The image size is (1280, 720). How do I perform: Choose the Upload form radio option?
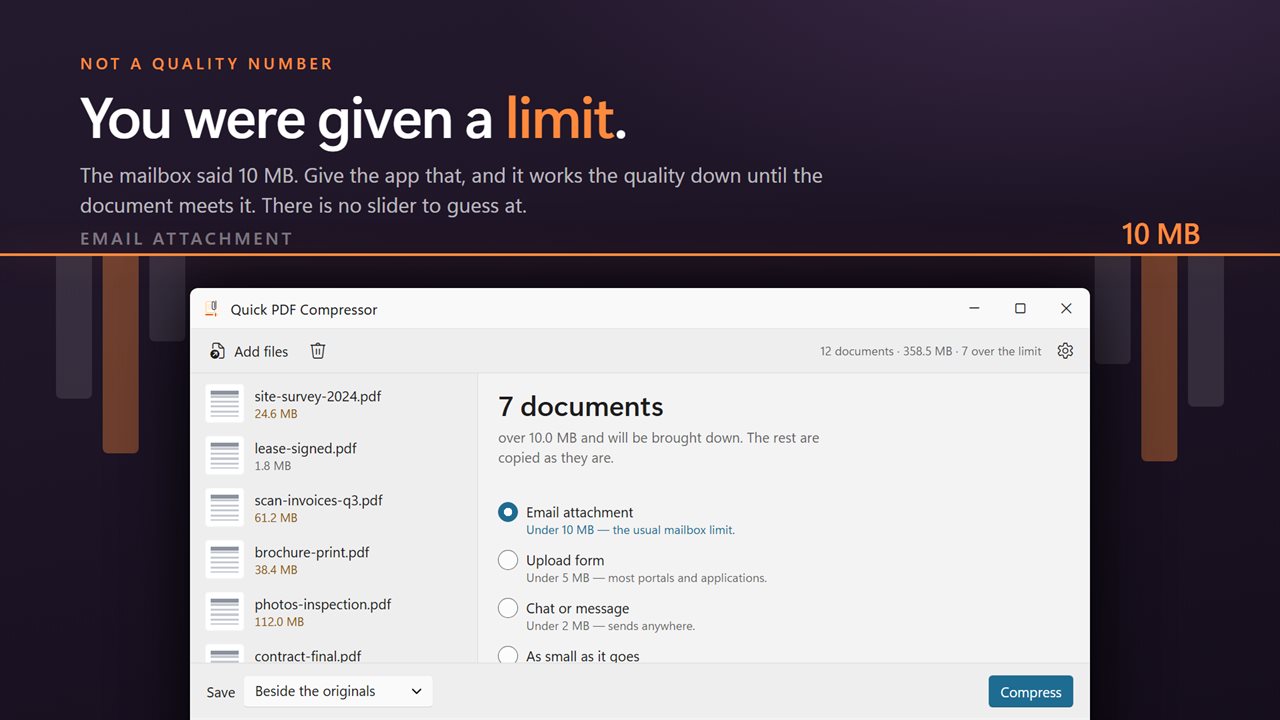tap(508, 560)
